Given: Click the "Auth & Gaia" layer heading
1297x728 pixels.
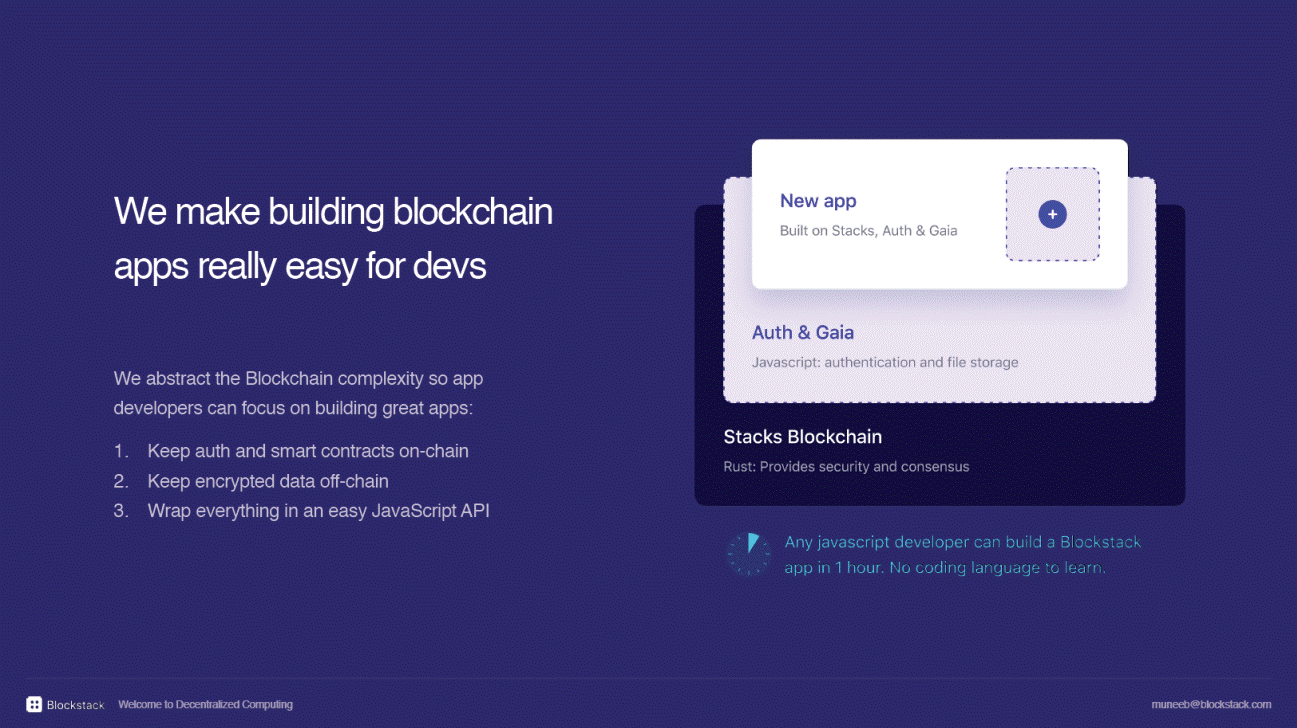Looking at the screenshot, I should click(802, 332).
